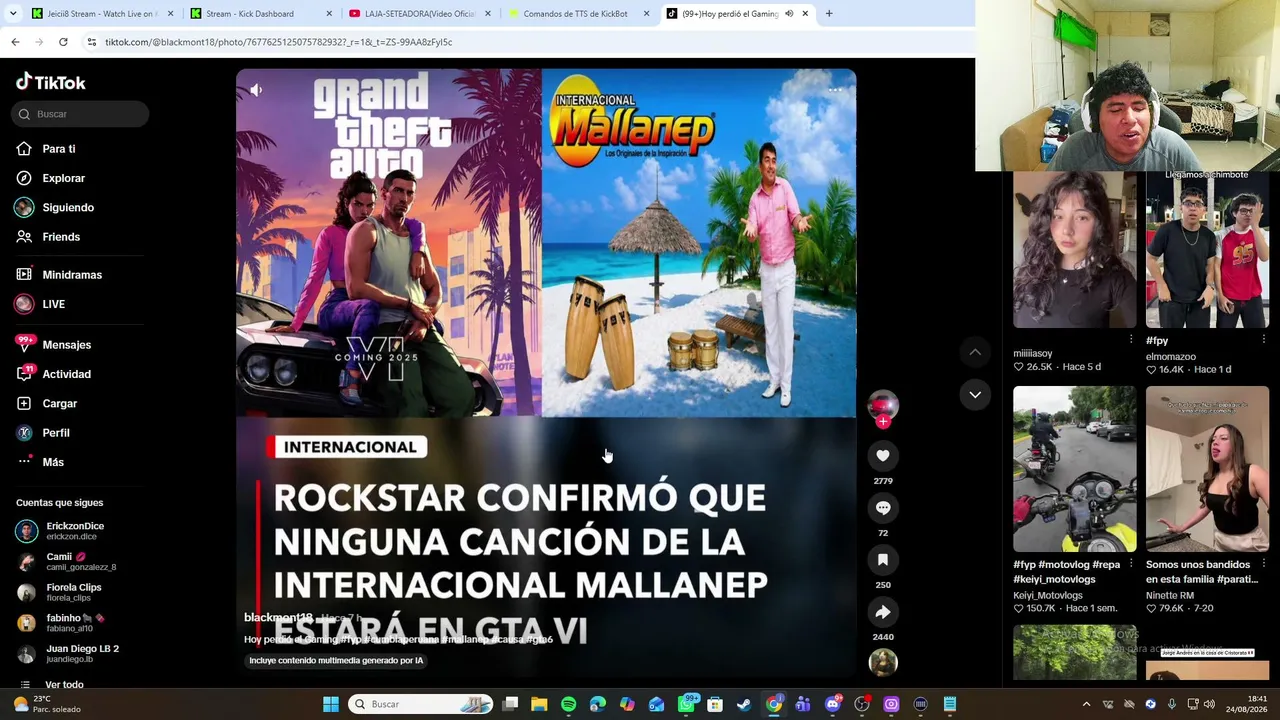
Task: Open options dots for Somos unos bandidos video
Action: click(1263, 564)
